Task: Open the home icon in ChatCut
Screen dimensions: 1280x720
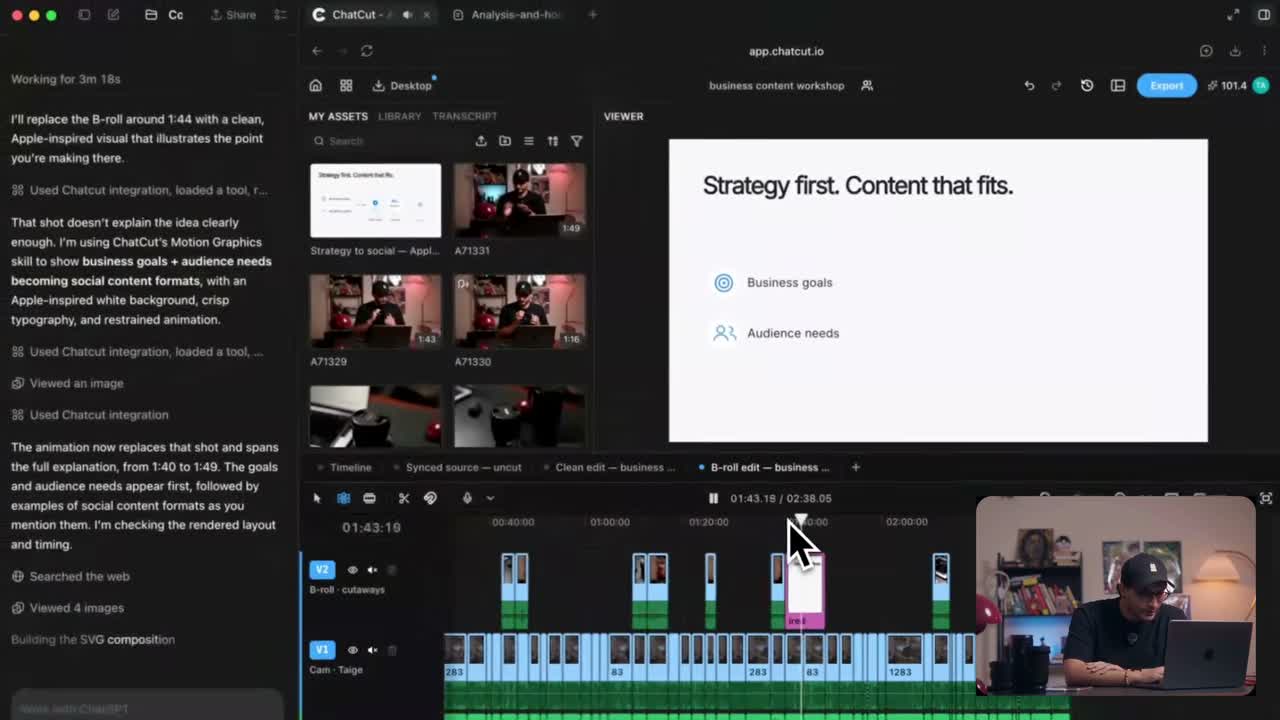Action: coord(316,86)
